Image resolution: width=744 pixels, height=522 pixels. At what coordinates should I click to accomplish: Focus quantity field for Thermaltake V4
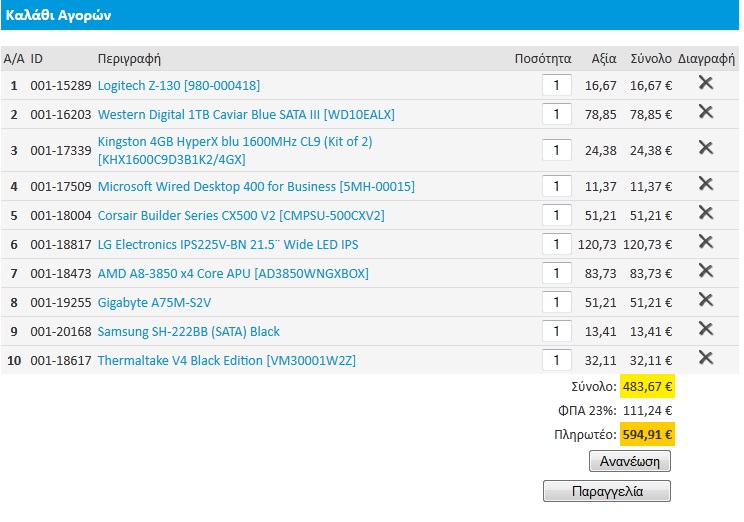557,360
